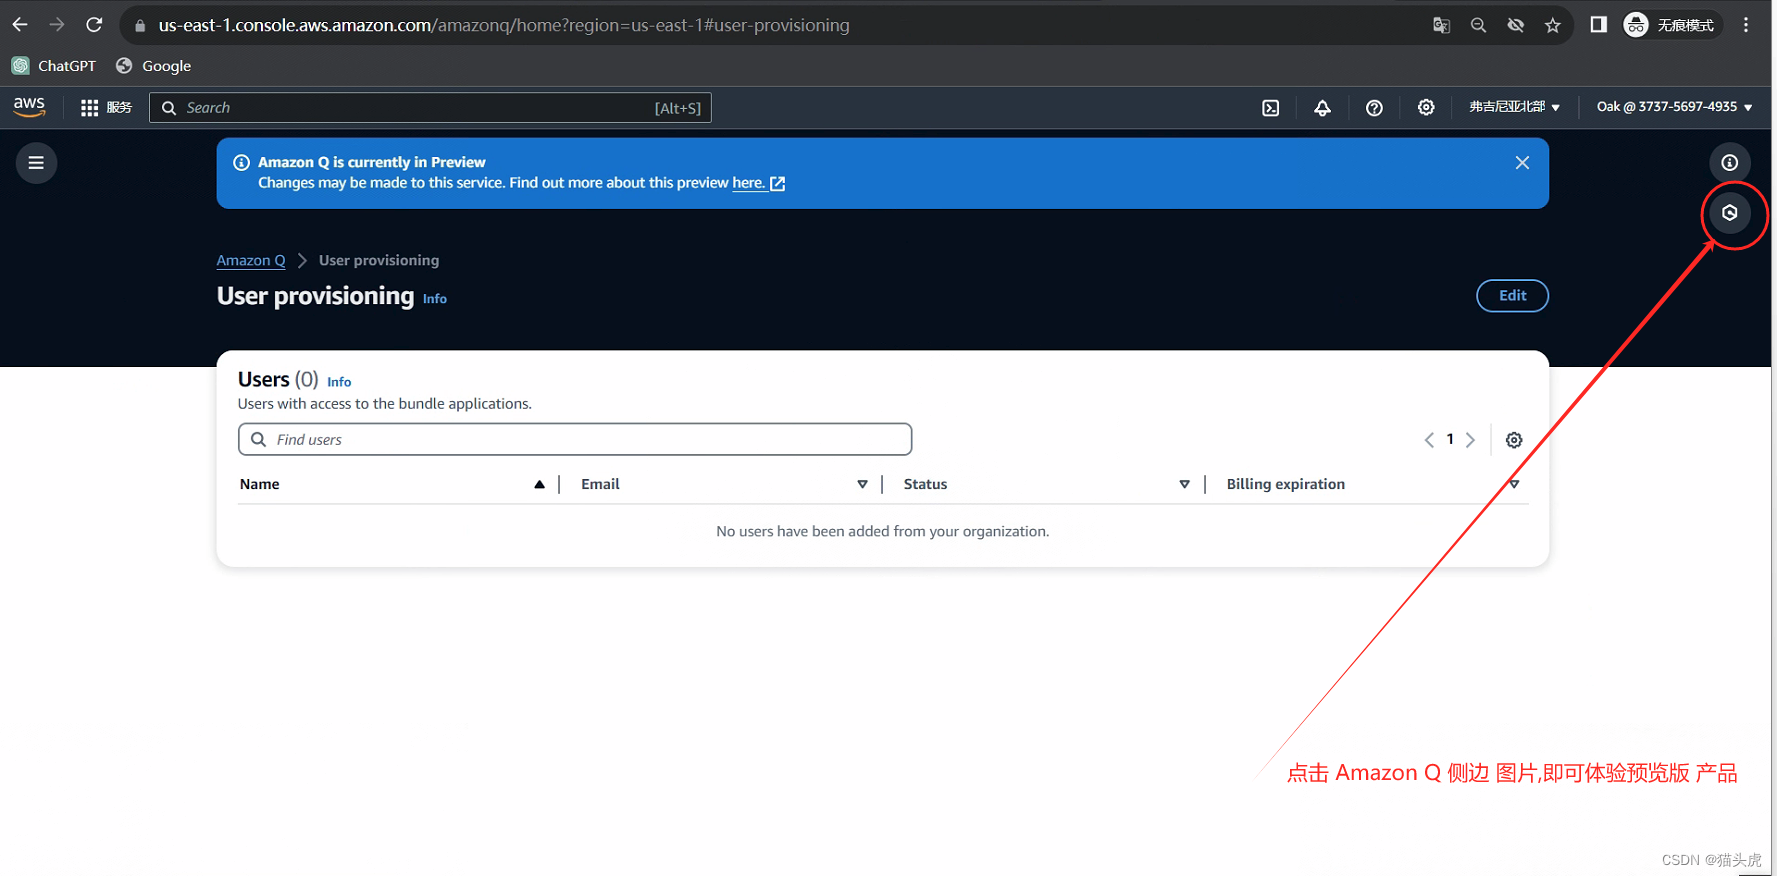Screen dimensions: 1777x876
Task: Open Info link beside User provisioning
Action: (x=435, y=299)
